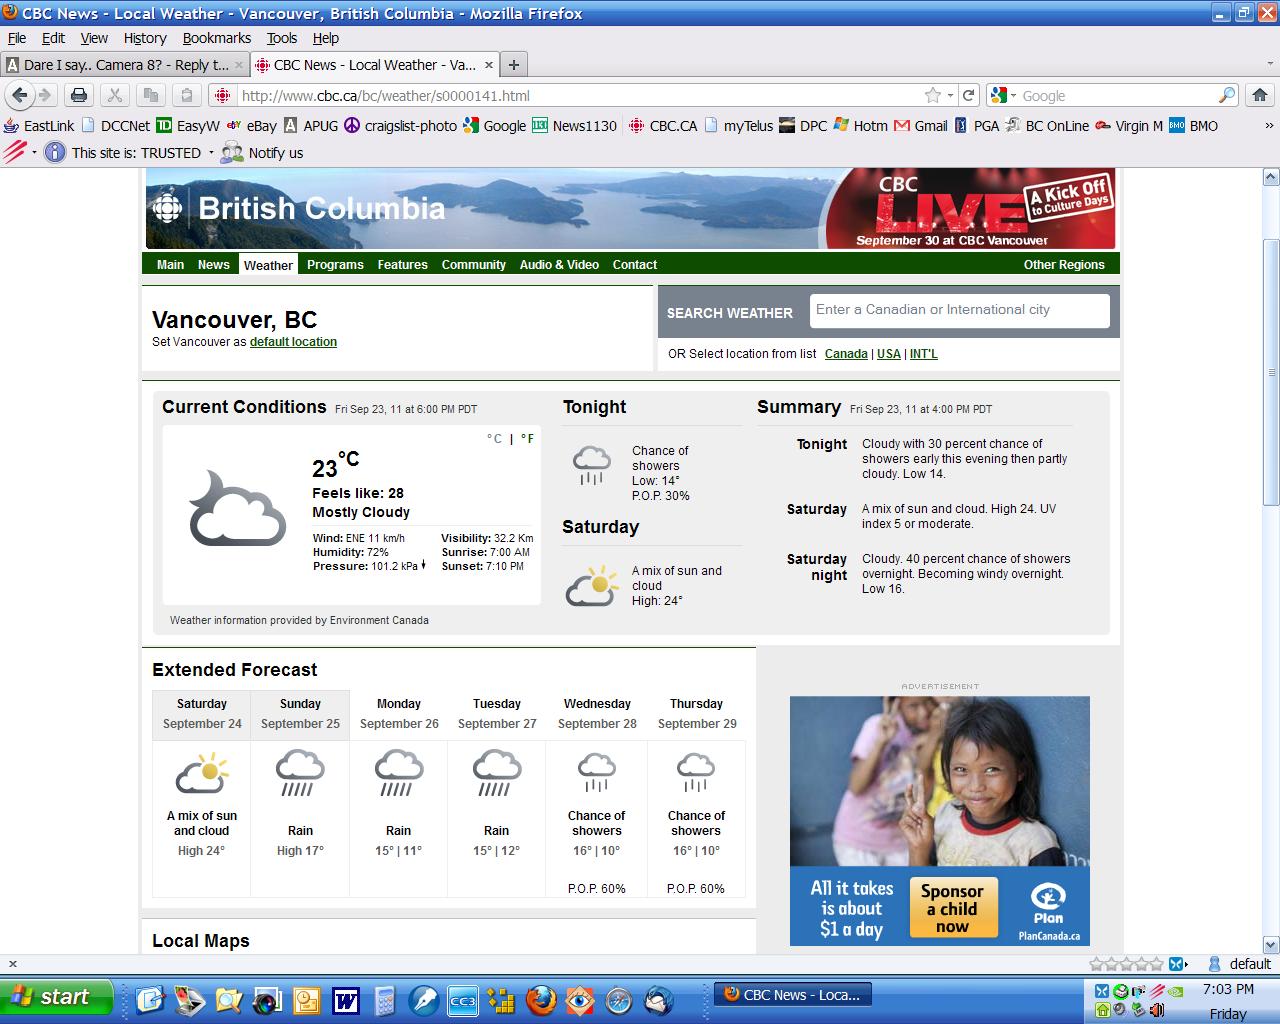This screenshot has height=1024, width=1280.
Task: Select the Weather navigation tab
Action: coord(268,264)
